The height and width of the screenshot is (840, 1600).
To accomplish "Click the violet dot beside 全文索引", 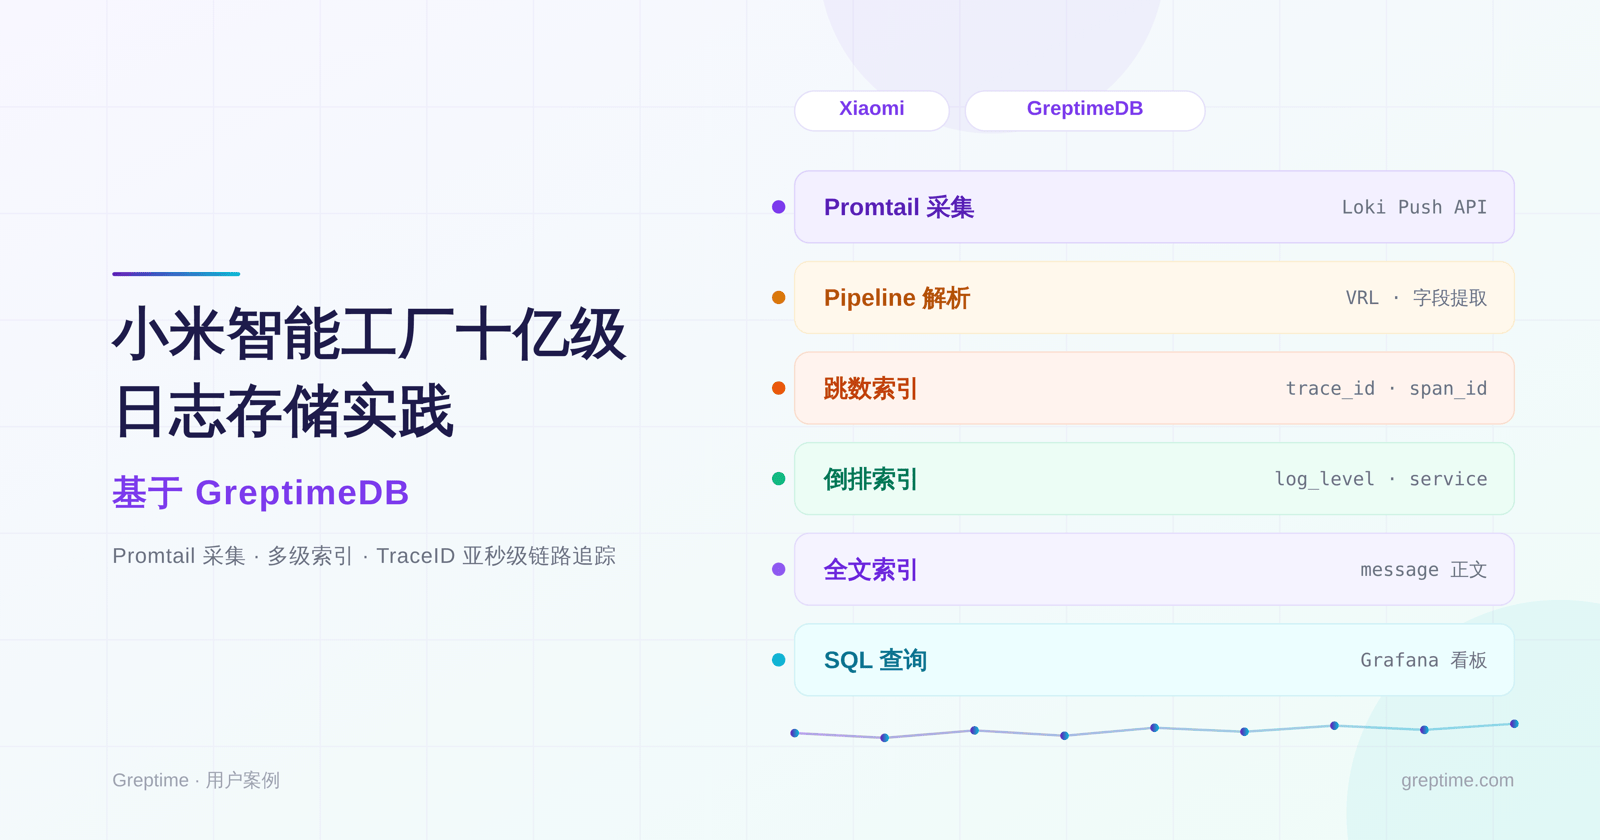I will coord(779,569).
